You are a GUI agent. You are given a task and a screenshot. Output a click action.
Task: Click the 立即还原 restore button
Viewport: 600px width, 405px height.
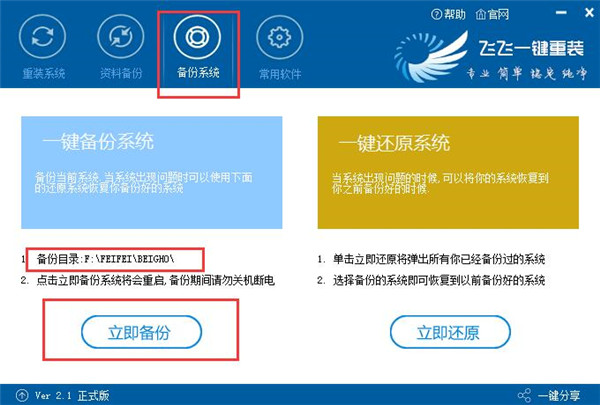click(450, 332)
